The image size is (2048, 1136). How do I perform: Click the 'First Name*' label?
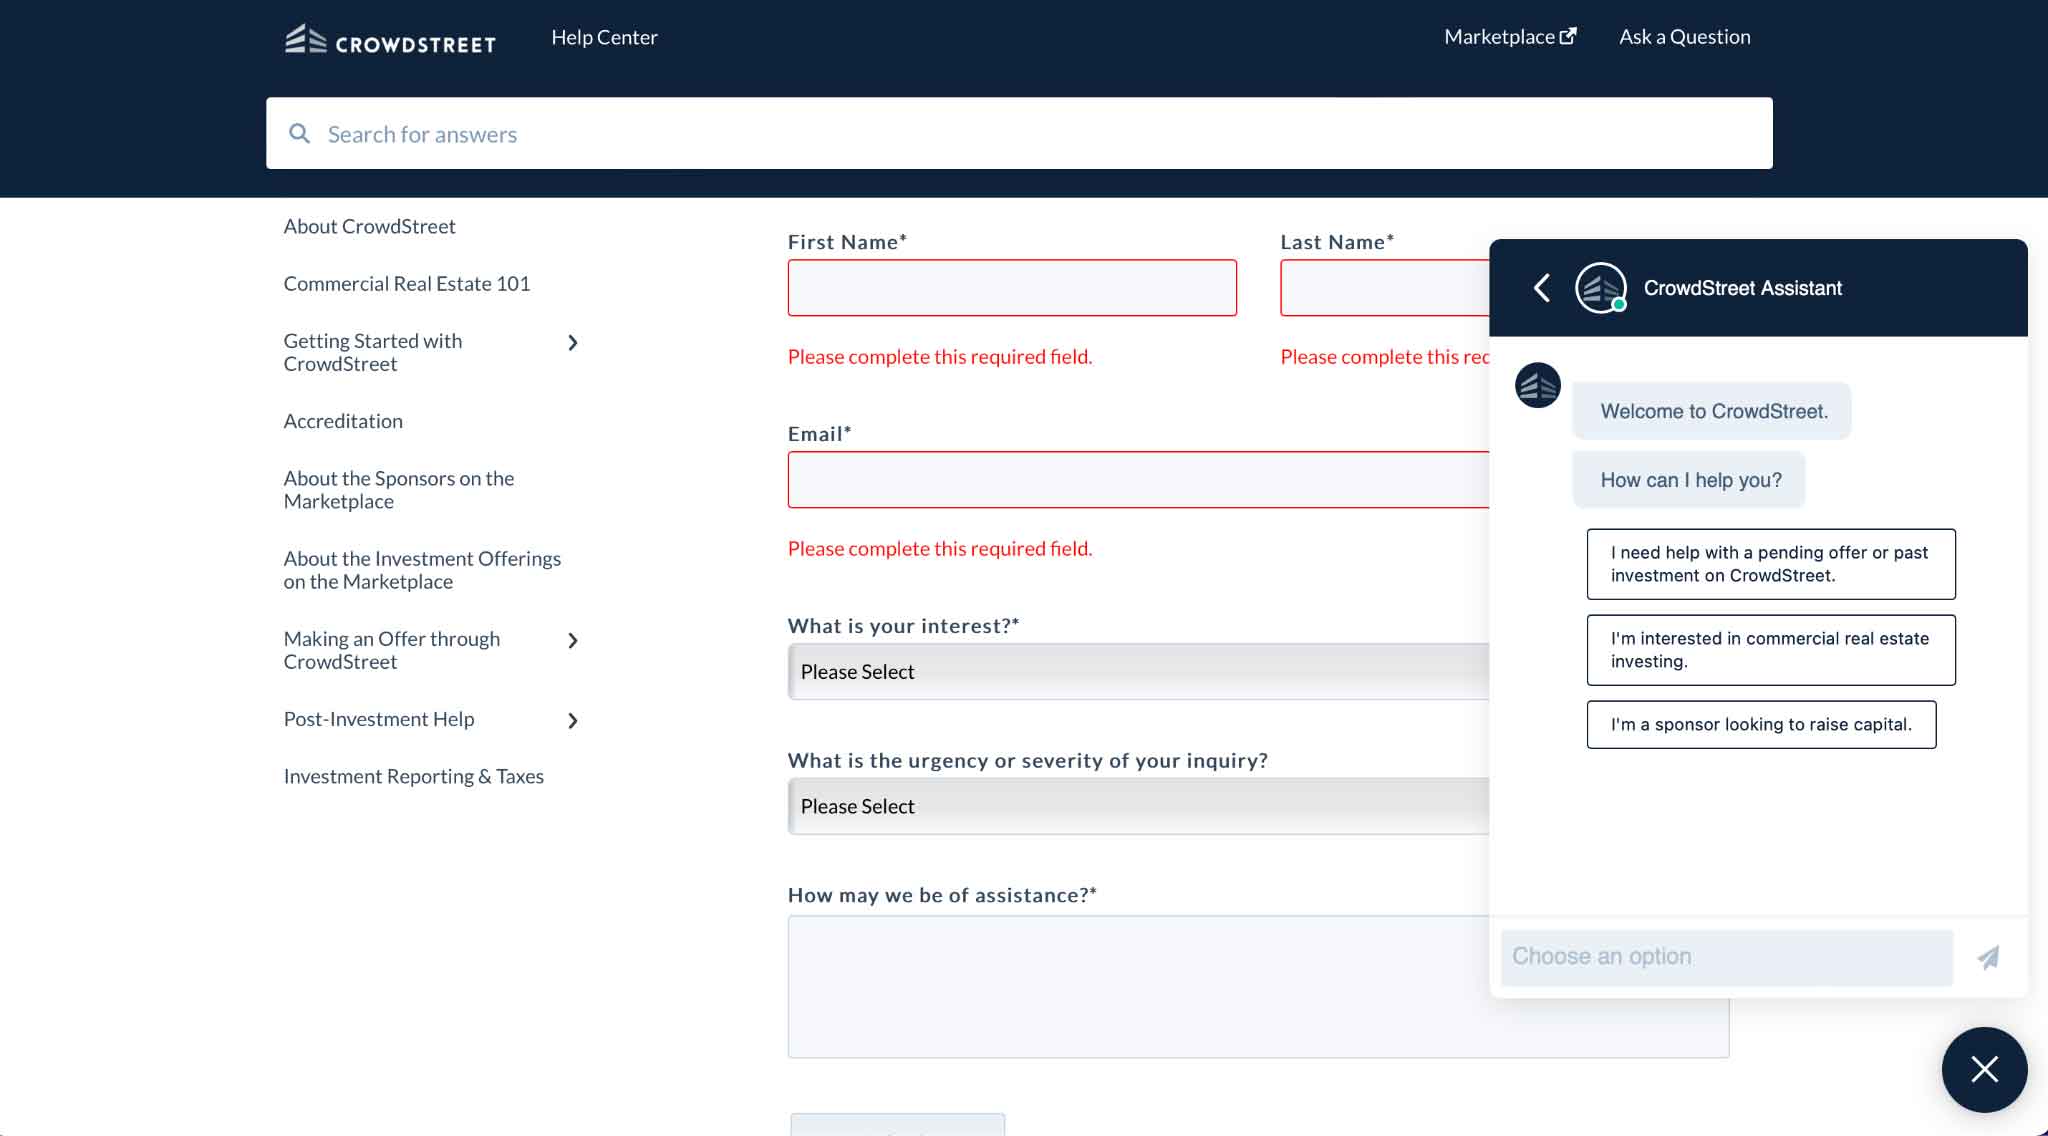[847, 242]
